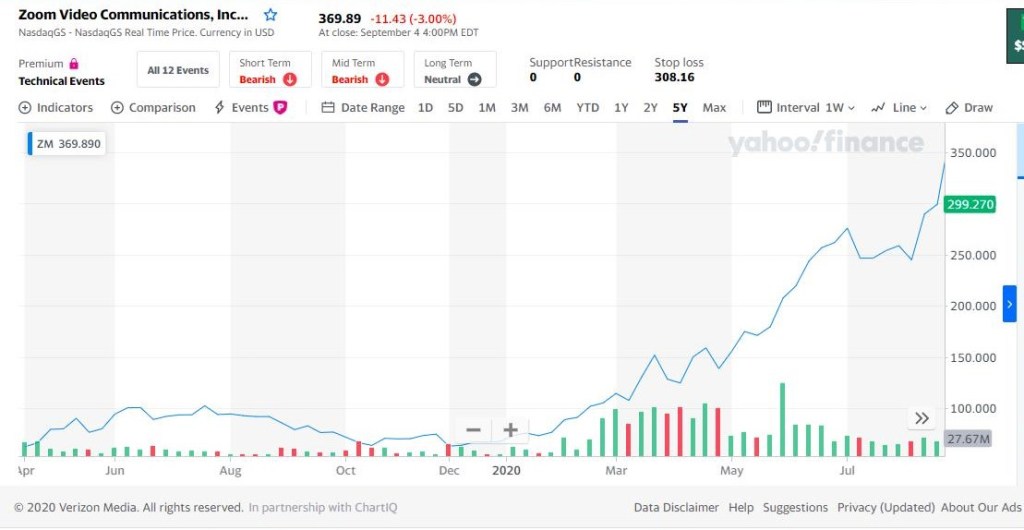The image size is (1024, 530).
Task: Click the Short Term Bearish button
Action: [268, 71]
